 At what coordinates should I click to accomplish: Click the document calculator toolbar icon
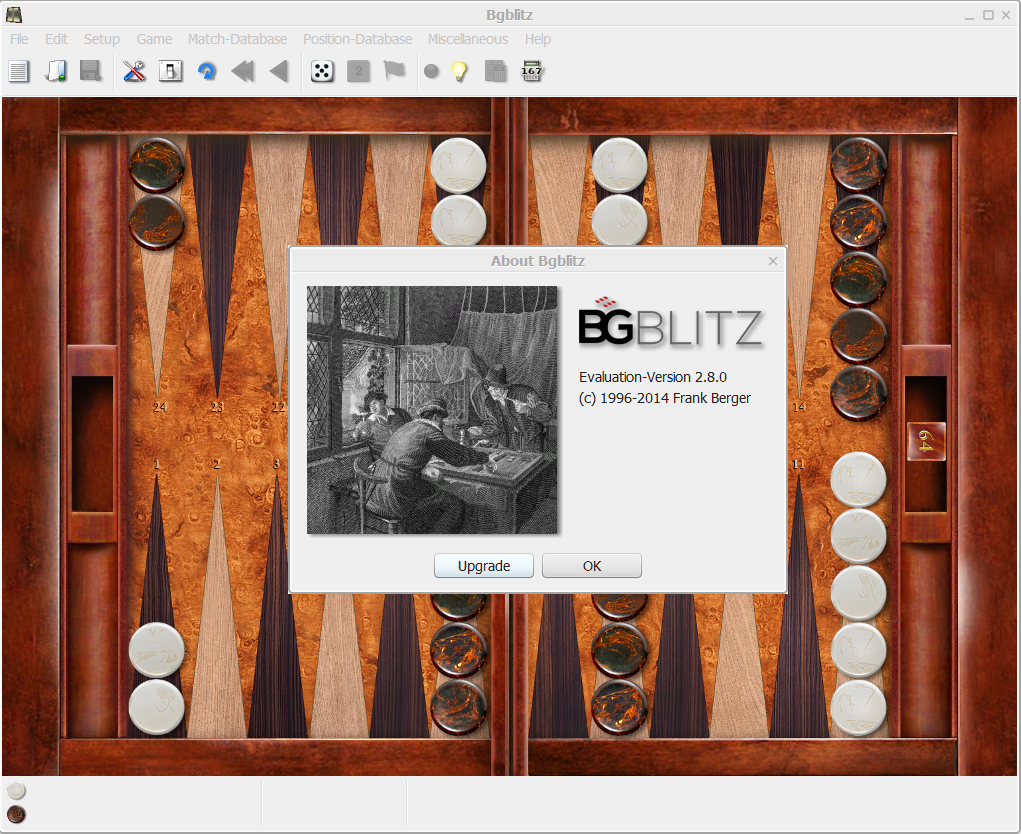coord(496,71)
